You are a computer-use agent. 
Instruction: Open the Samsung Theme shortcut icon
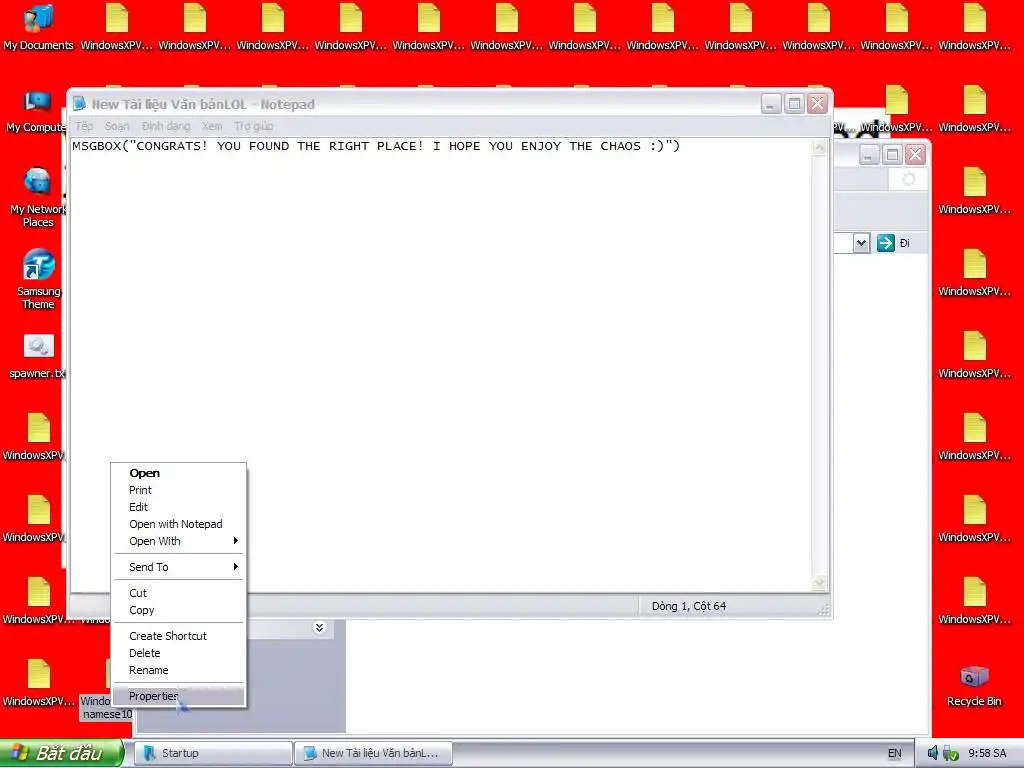[x=38, y=279]
